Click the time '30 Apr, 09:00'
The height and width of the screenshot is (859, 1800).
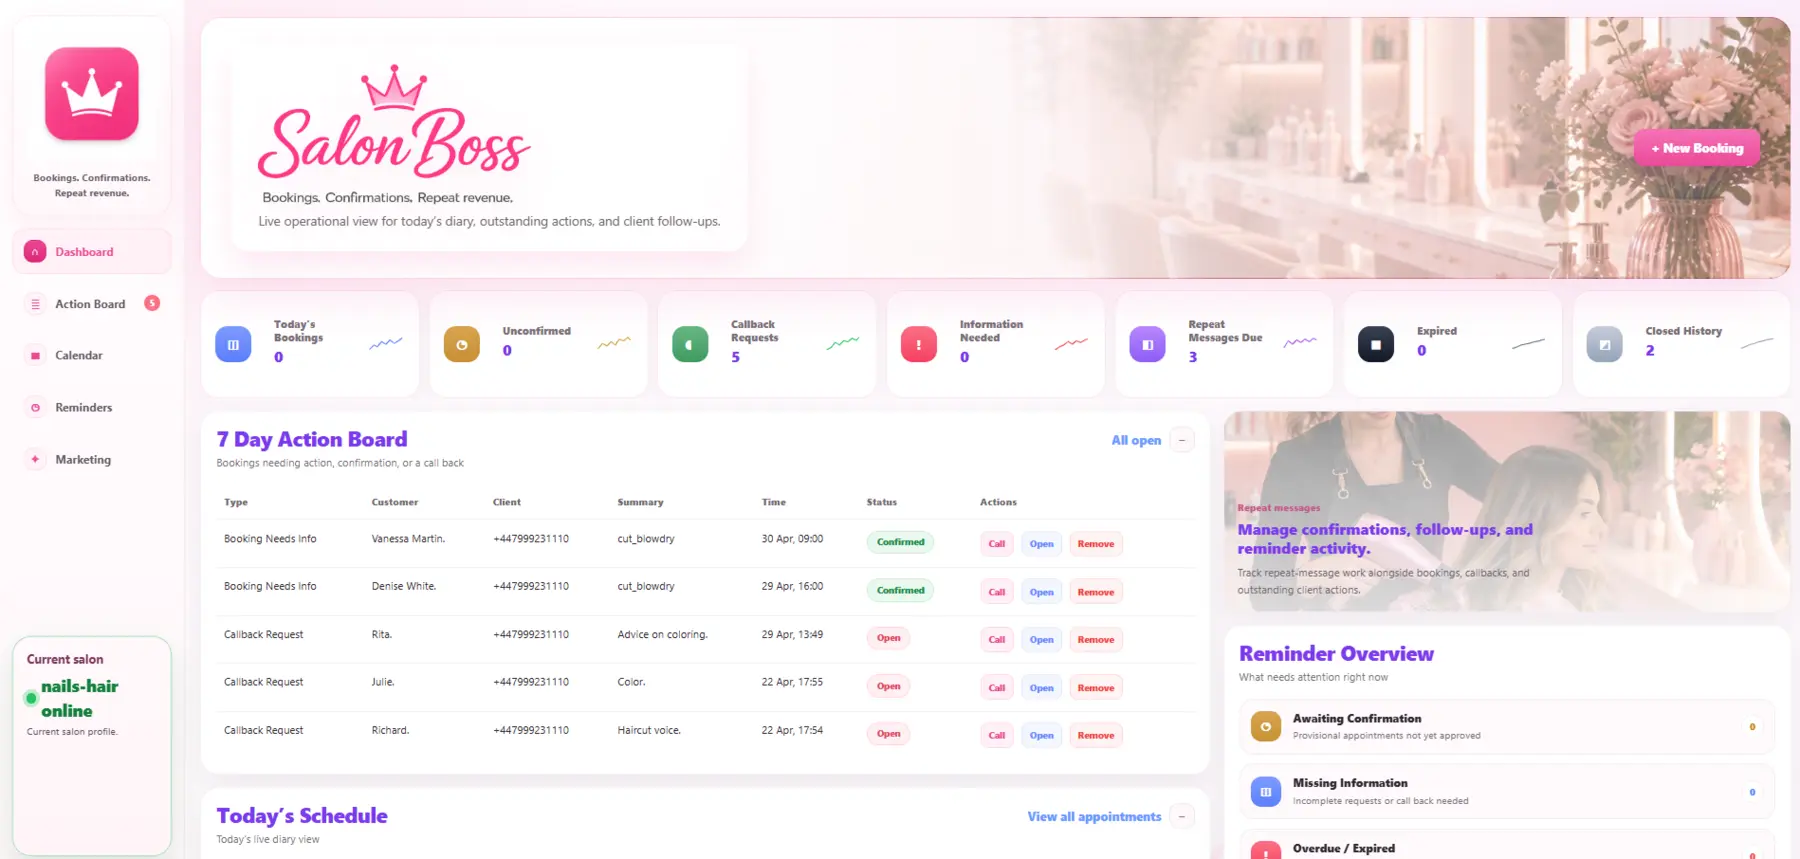click(x=792, y=538)
